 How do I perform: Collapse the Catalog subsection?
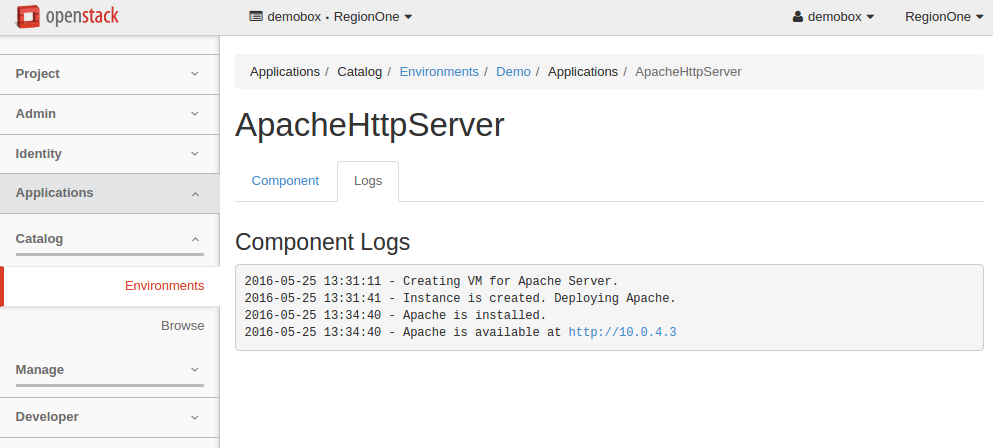(x=109, y=239)
